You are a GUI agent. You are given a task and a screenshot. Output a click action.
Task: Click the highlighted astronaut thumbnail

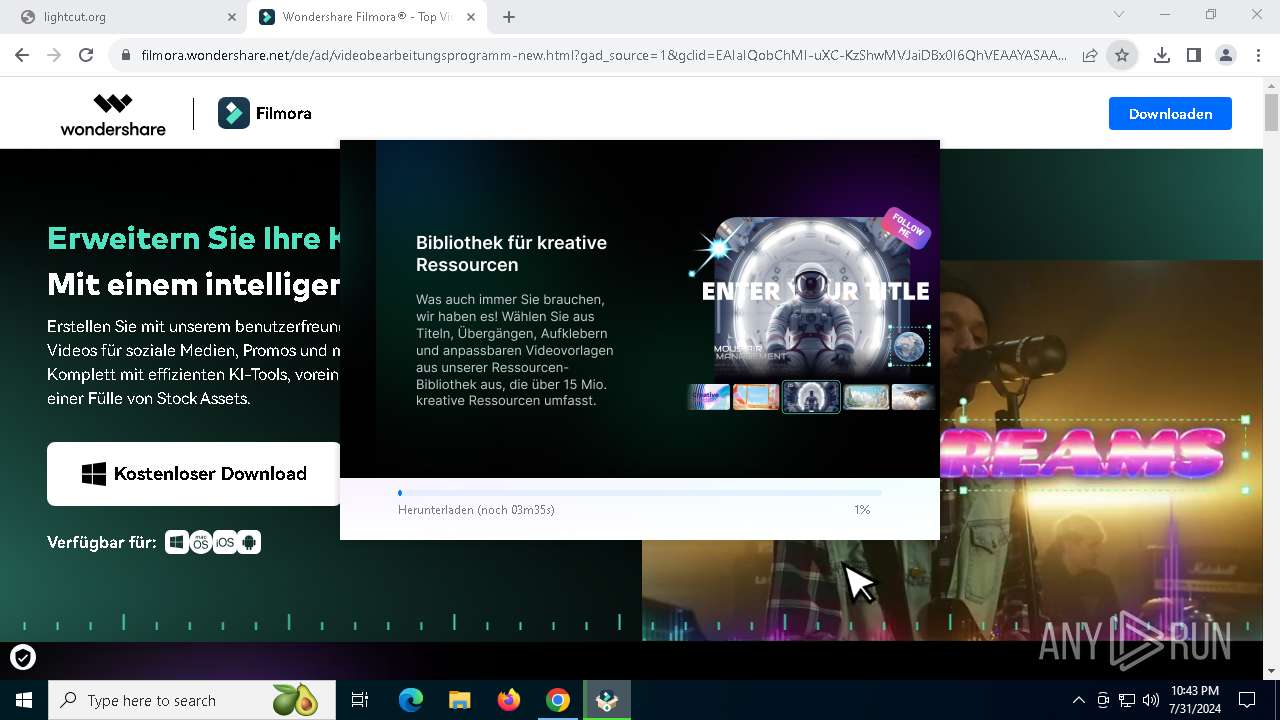[x=811, y=397]
